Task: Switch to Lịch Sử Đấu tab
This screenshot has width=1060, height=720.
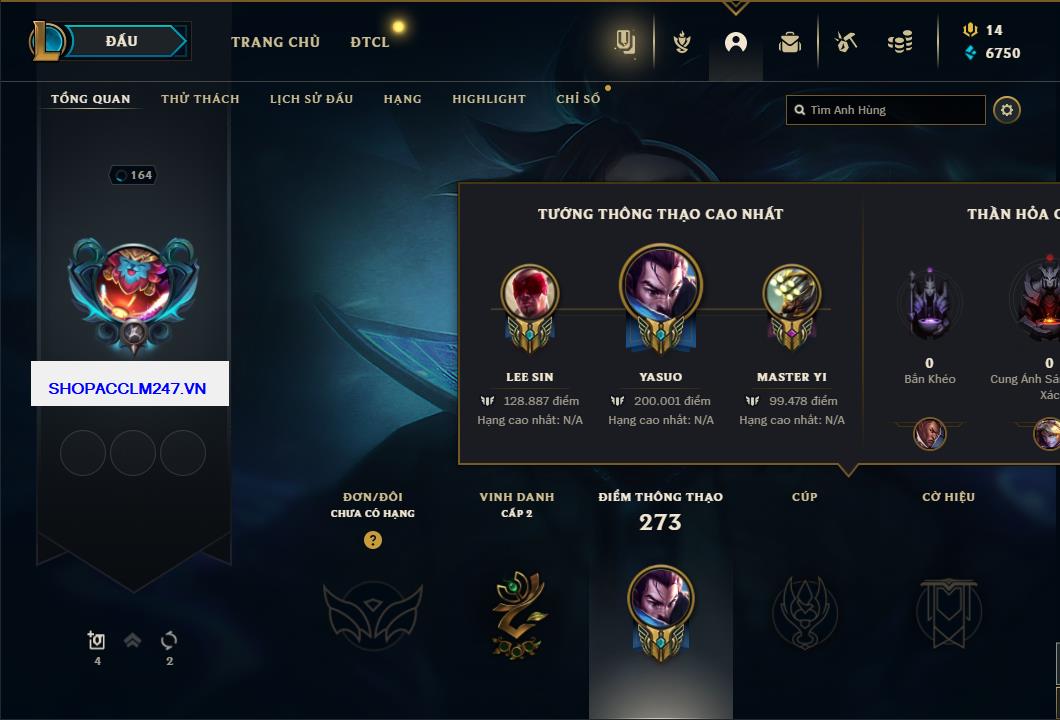Action: tap(312, 99)
